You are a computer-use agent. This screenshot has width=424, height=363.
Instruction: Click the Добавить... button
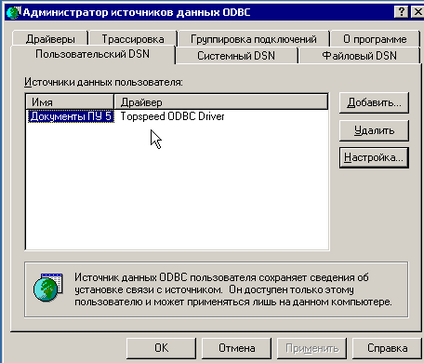(x=374, y=103)
